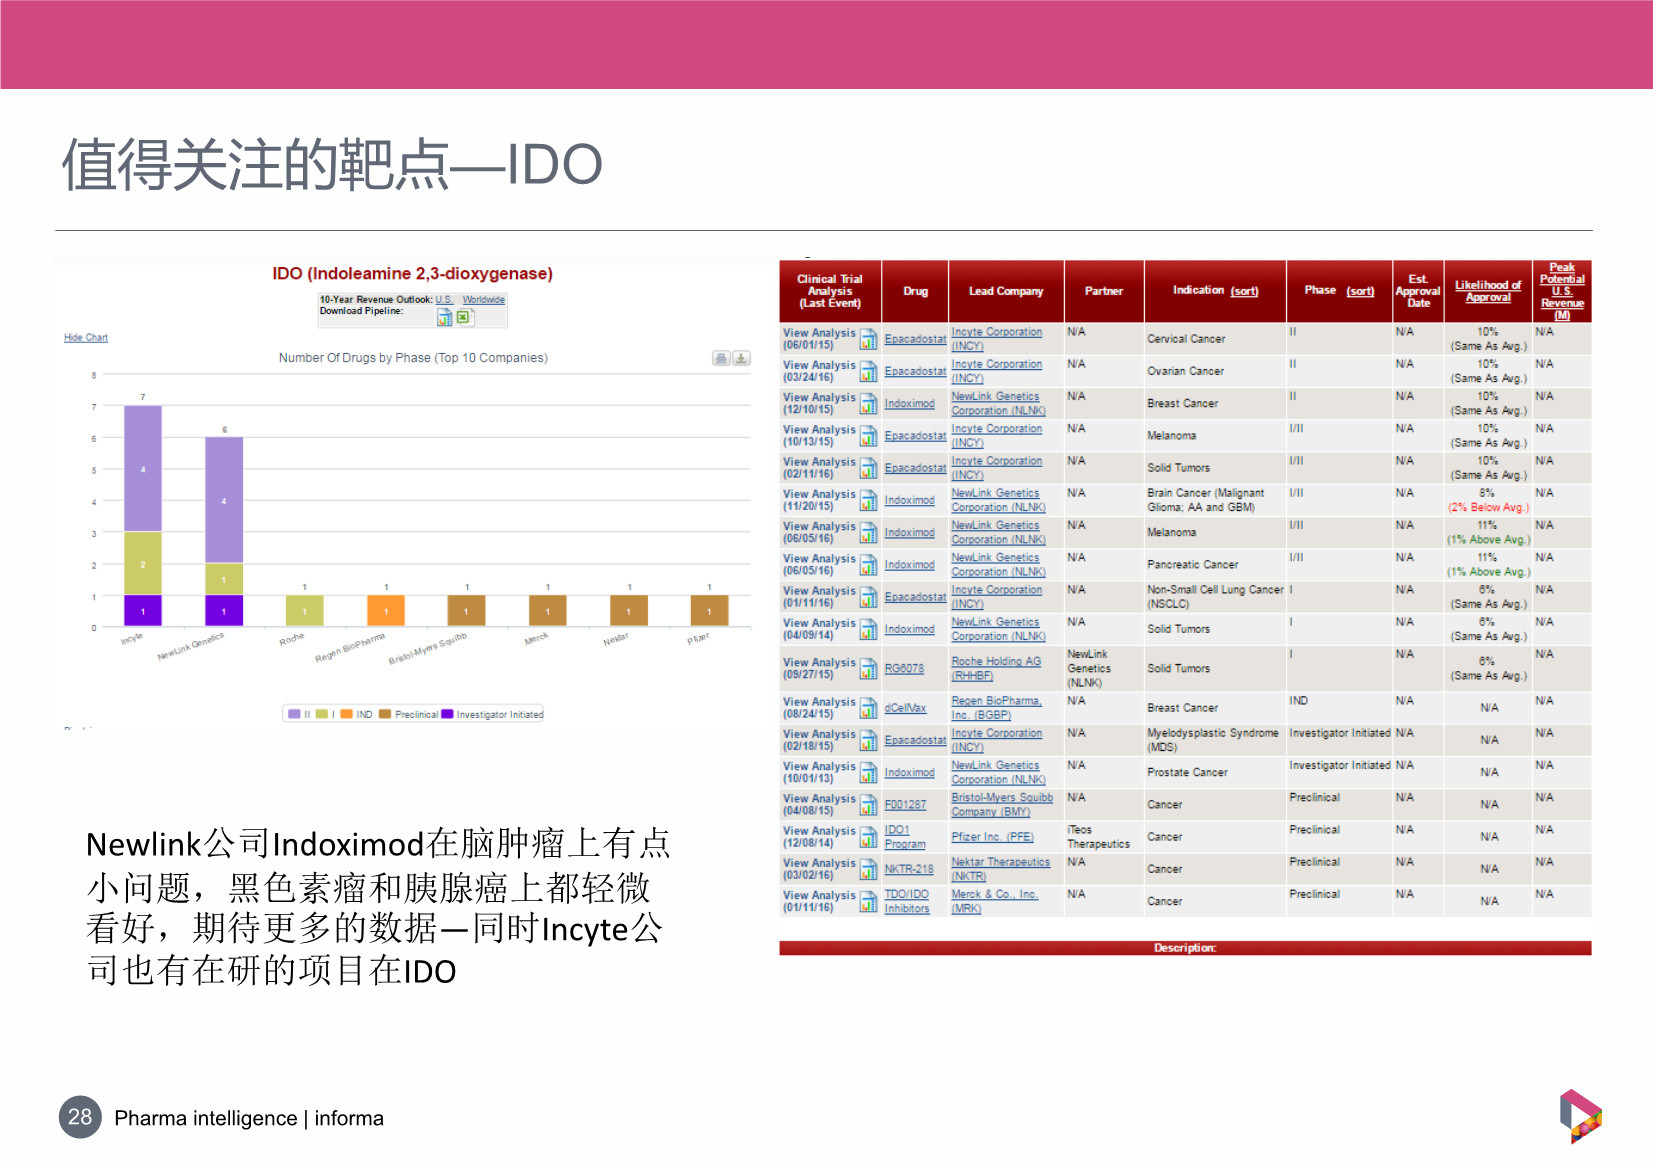The width and height of the screenshot is (1653, 1169).
Task: Sort table by Phase
Action: point(1360,291)
